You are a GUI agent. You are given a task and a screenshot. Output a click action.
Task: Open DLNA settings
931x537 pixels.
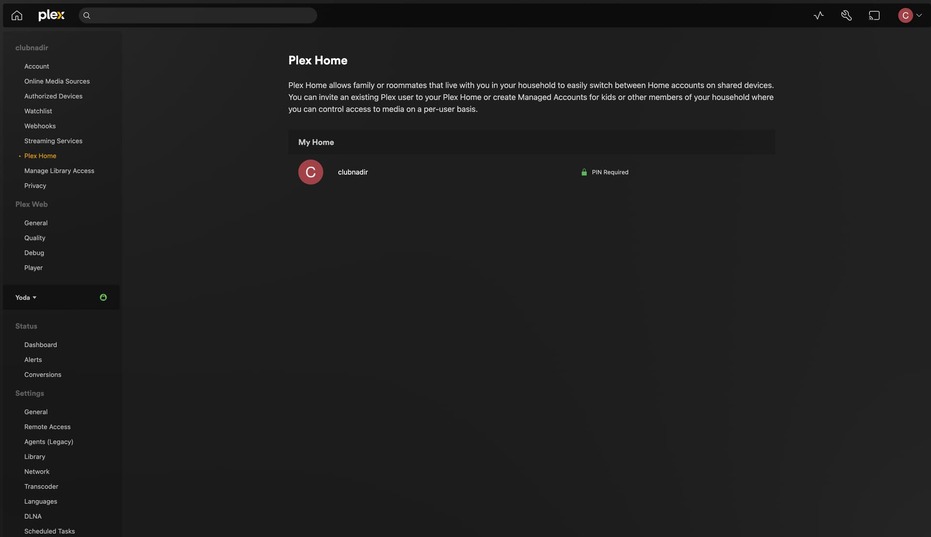click(33, 516)
